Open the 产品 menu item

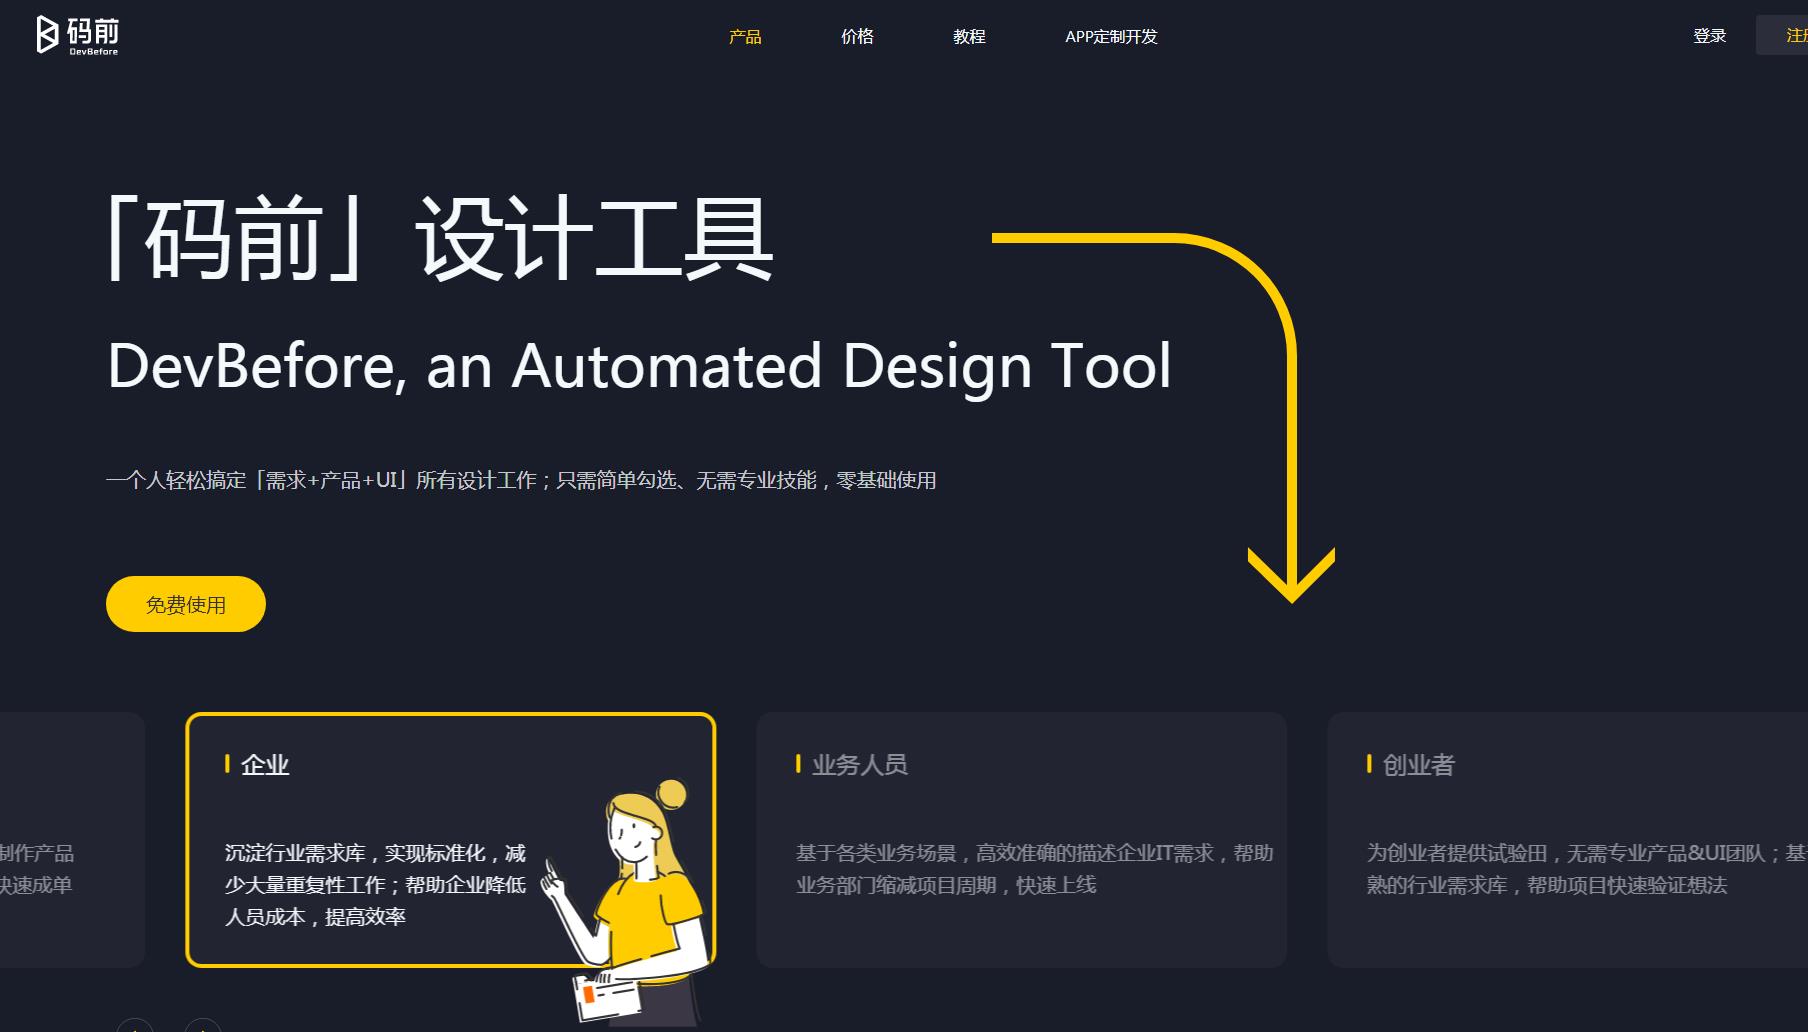tap(745, 37)
